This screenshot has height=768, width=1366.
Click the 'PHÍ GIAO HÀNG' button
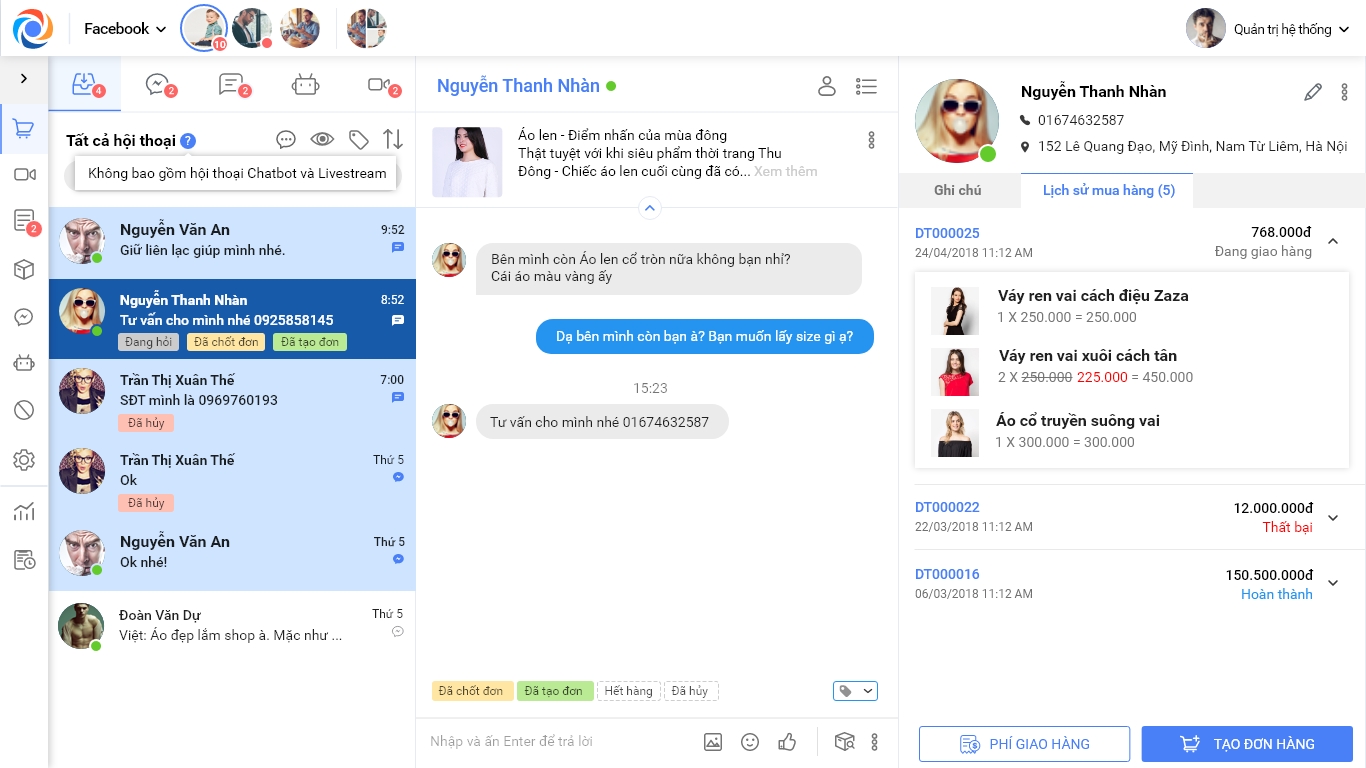(1025, 744)
